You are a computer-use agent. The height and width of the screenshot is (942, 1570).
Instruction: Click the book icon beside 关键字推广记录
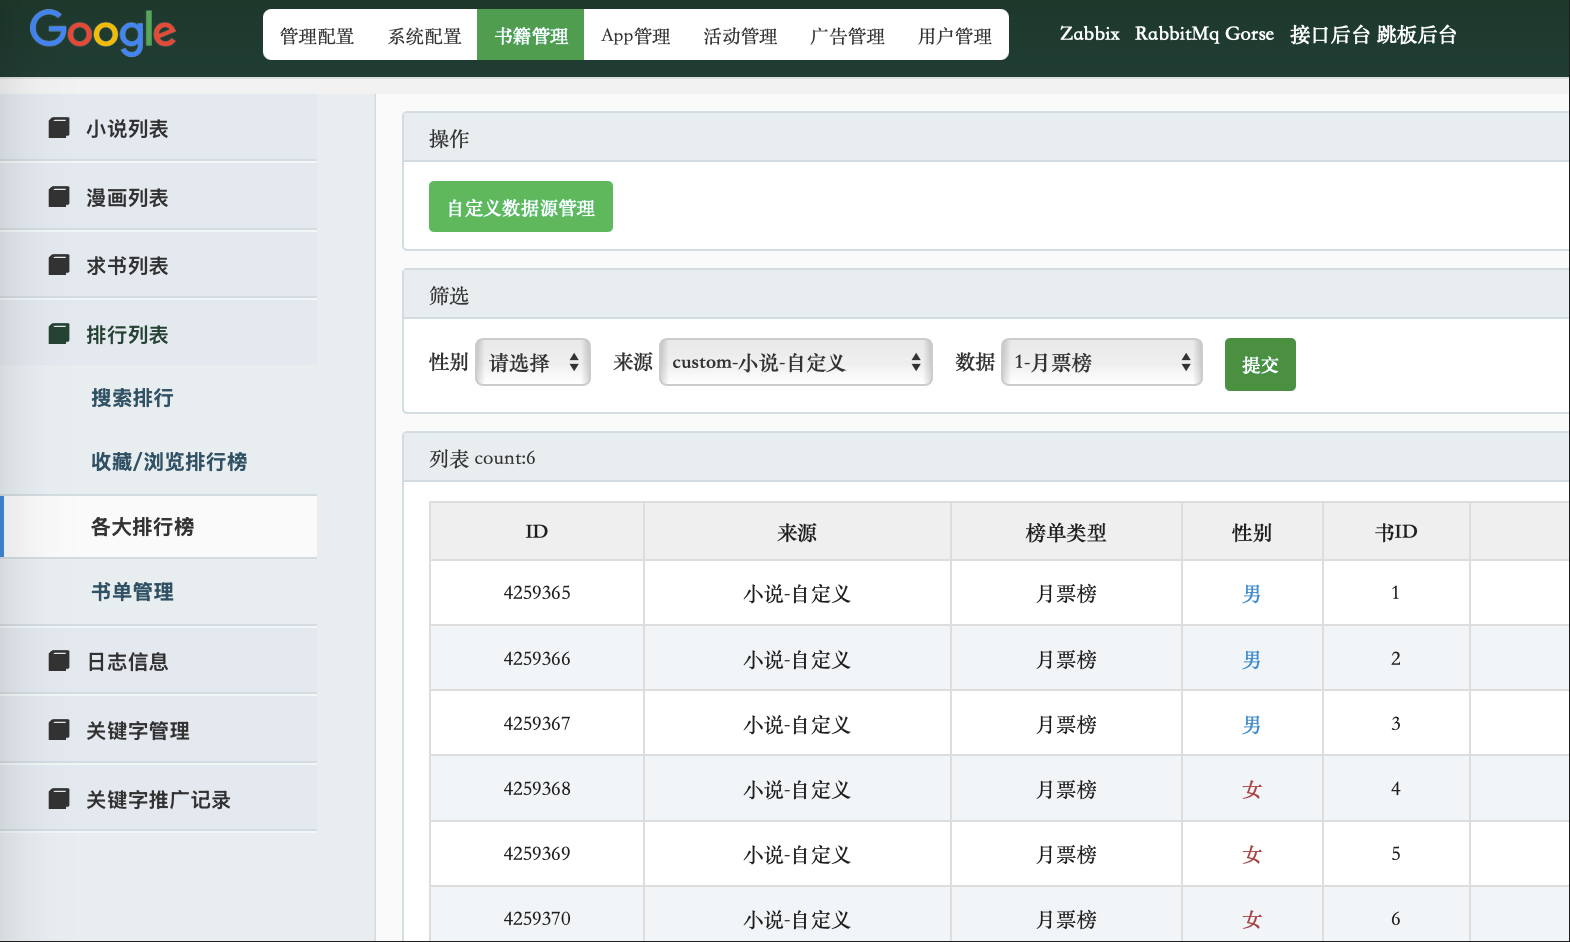59,799
